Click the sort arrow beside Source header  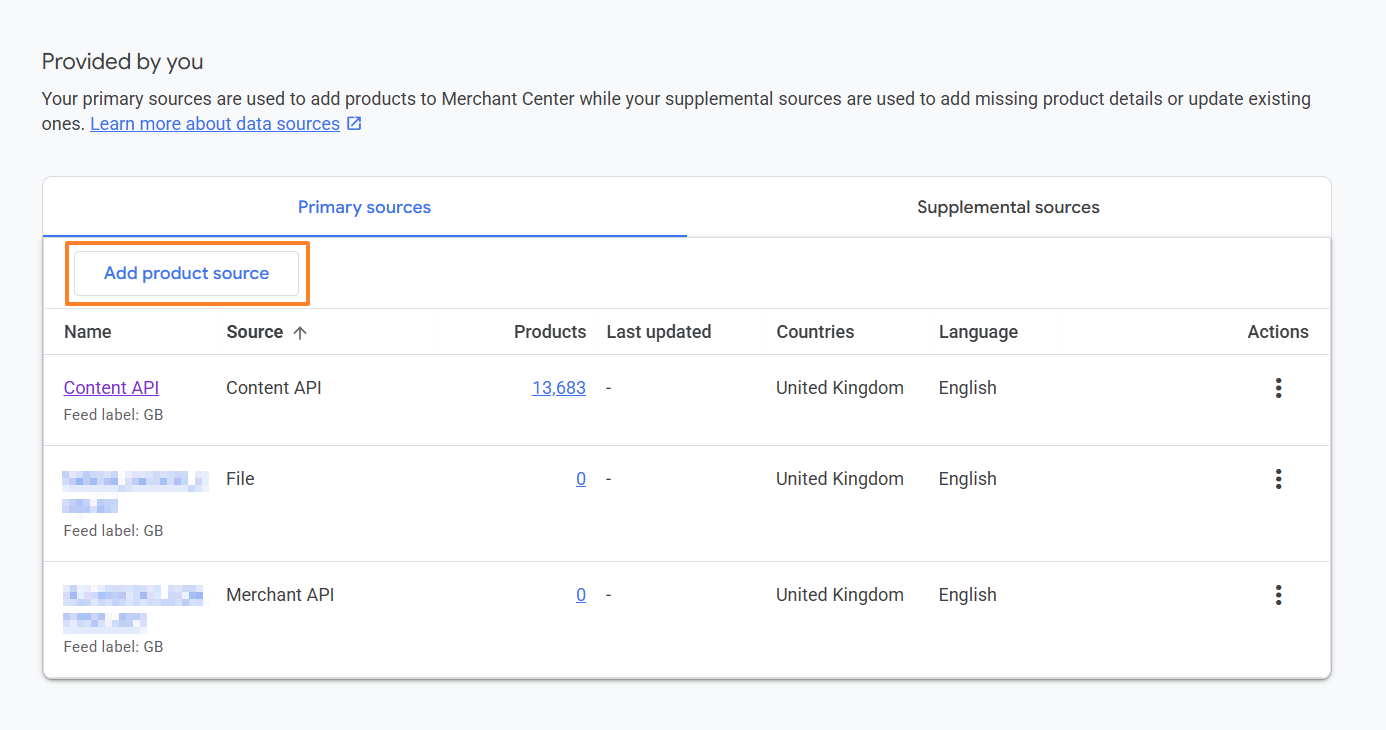tap(300, 333)
